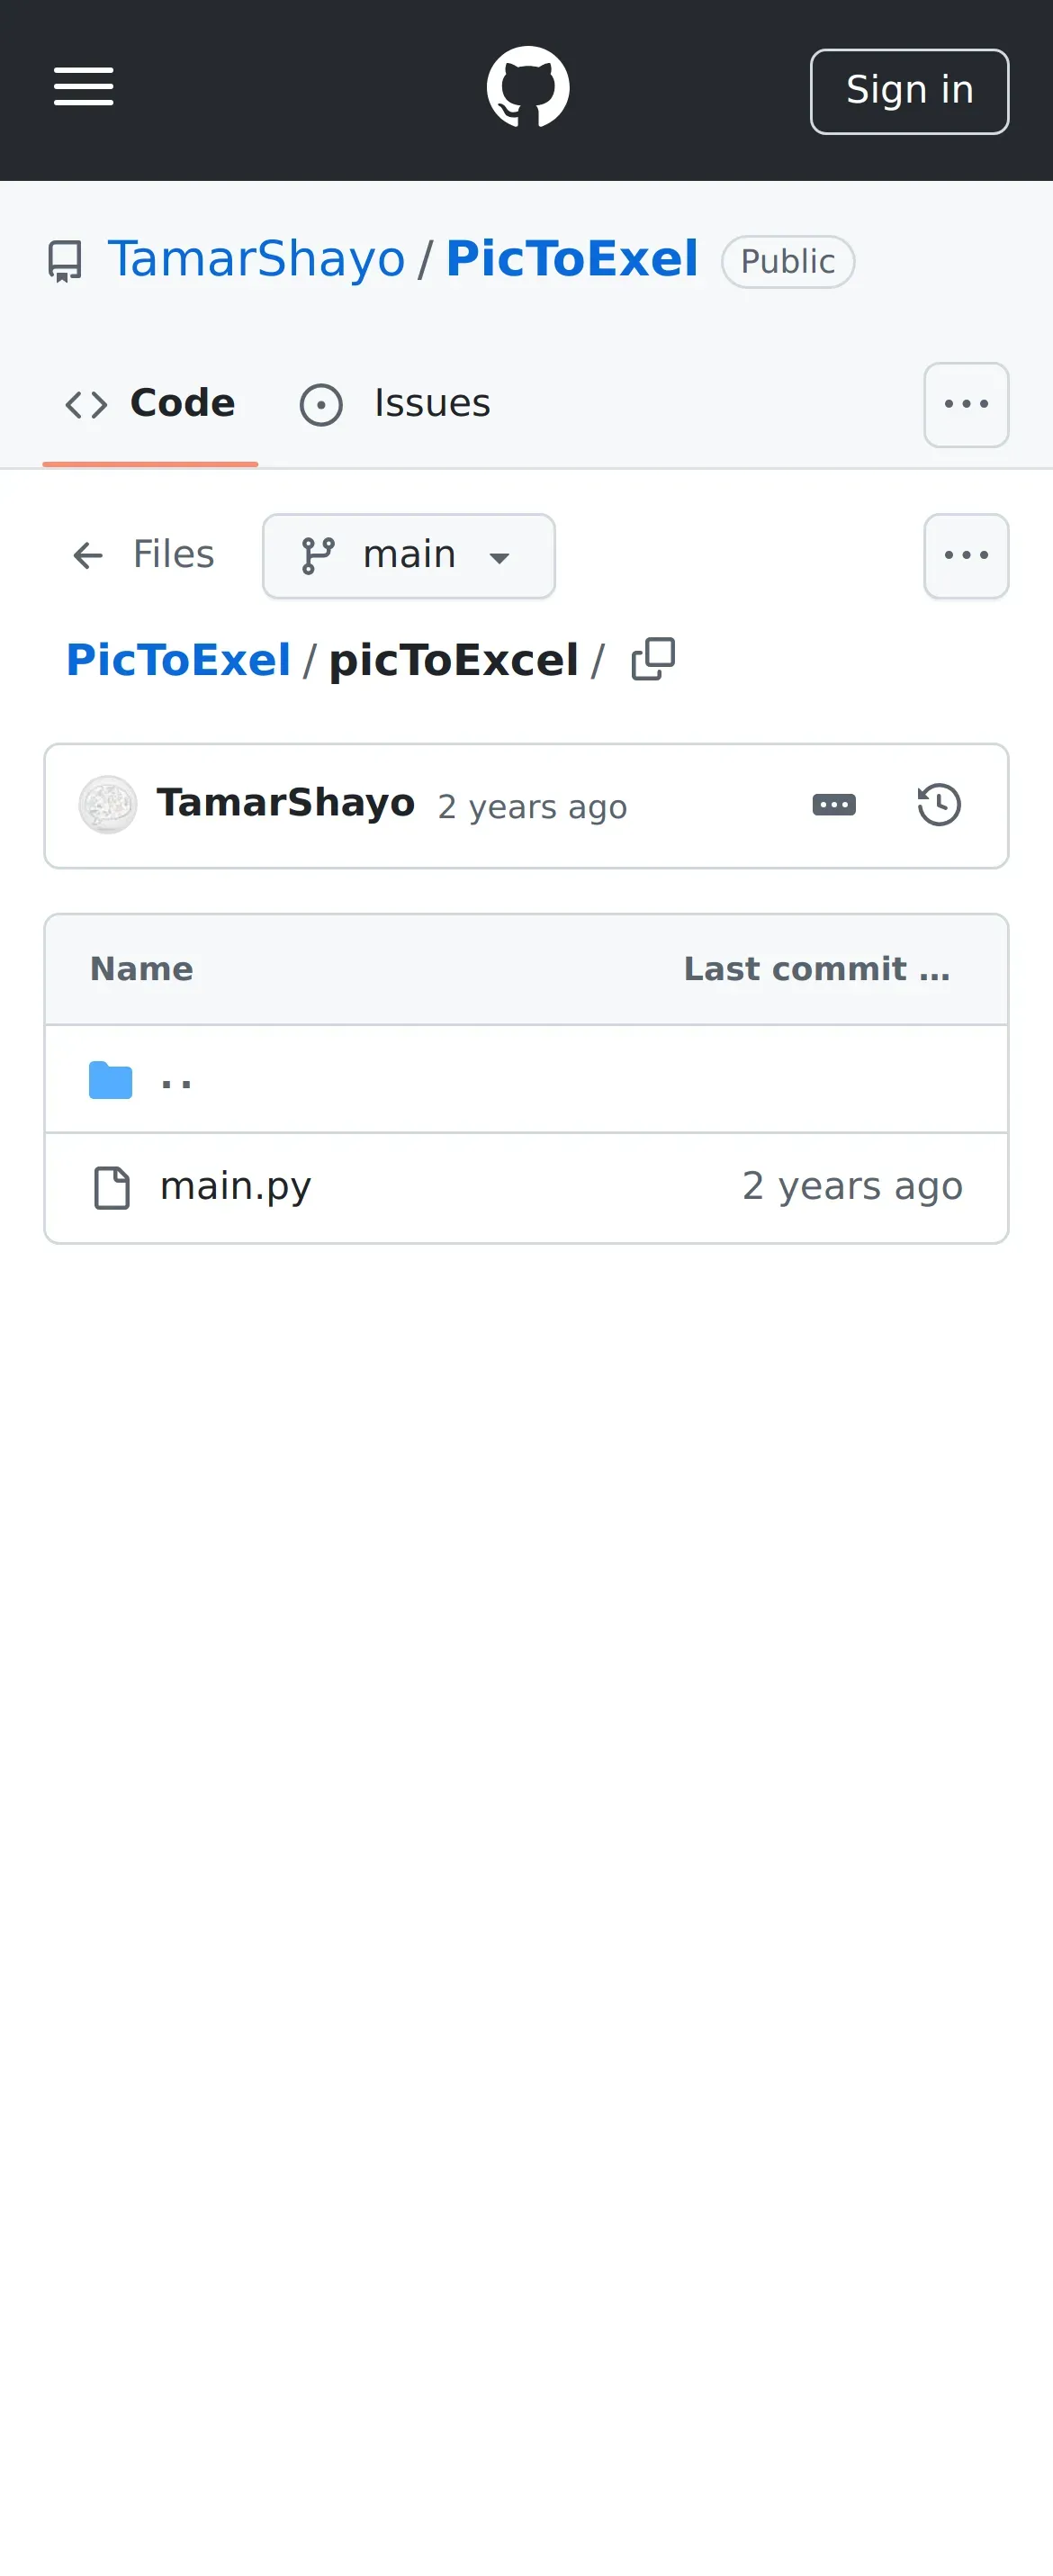
Task: Open the hamburger navigation menu
Action: (83, 87)
